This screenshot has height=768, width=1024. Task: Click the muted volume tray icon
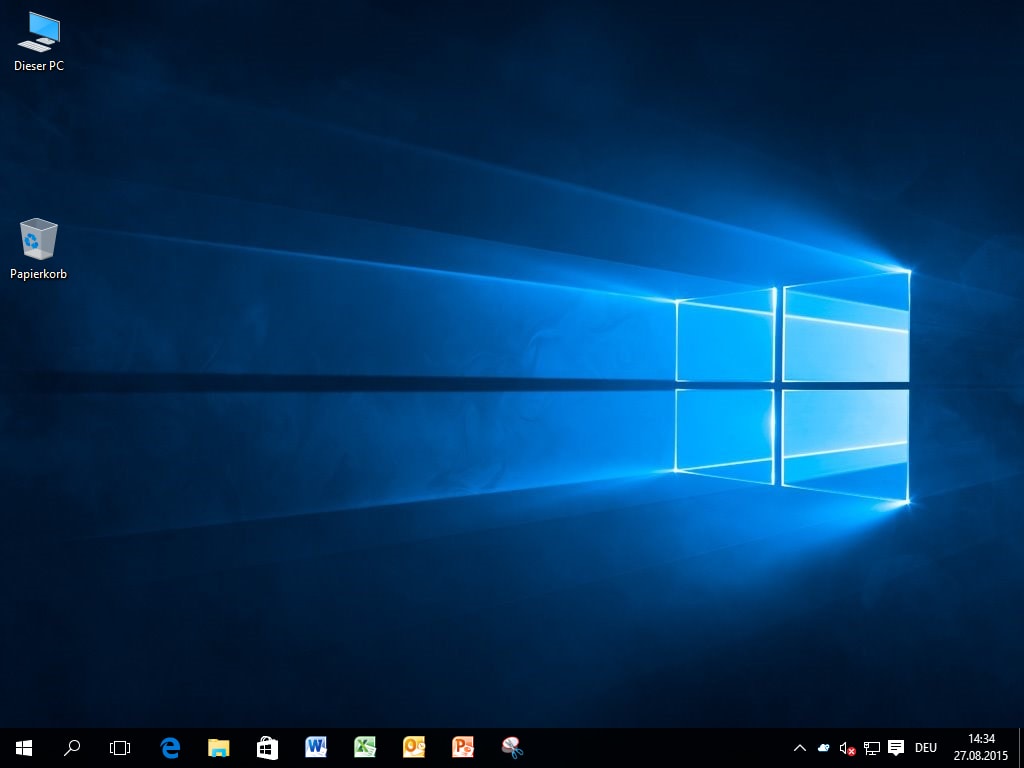[x=848, y=748]
